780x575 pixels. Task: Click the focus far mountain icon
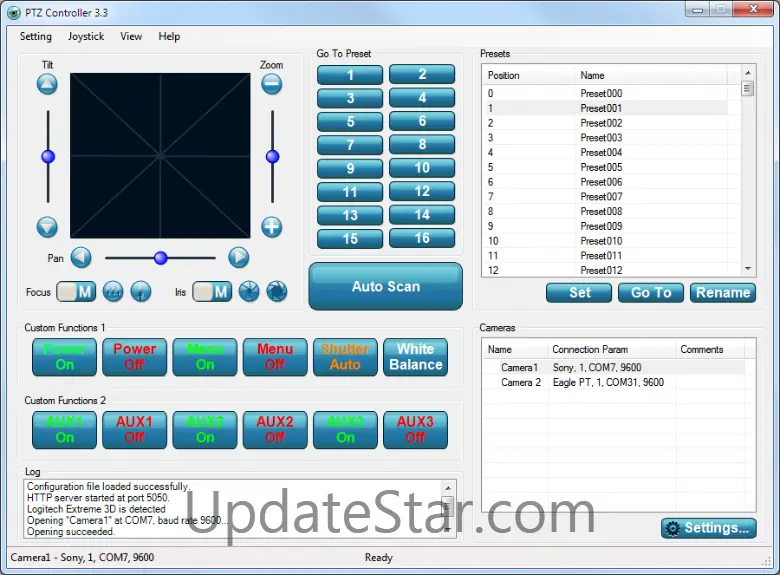point(113,291)
